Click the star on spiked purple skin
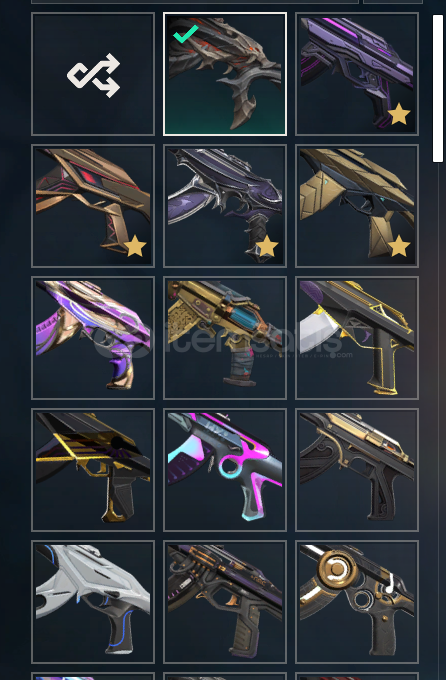Viewport: 446px width, 680px height. [267, 246]
